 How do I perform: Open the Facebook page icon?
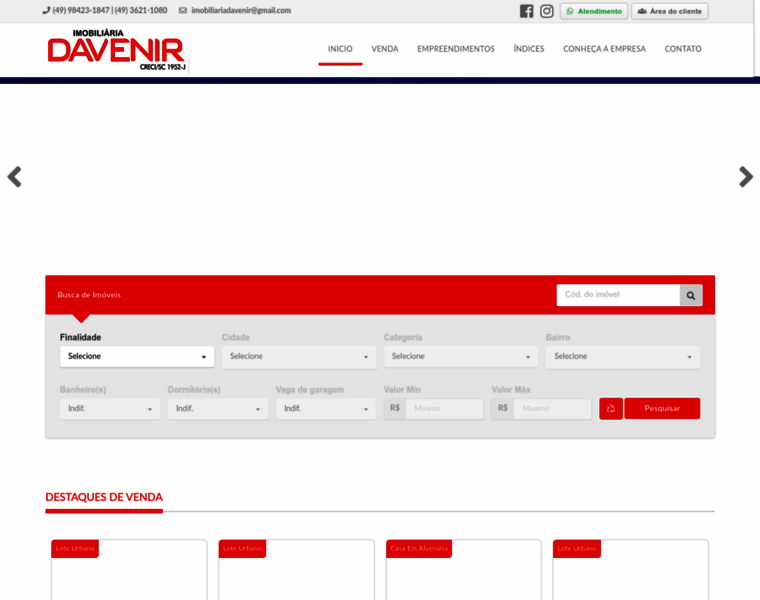[x=526, y=11]
